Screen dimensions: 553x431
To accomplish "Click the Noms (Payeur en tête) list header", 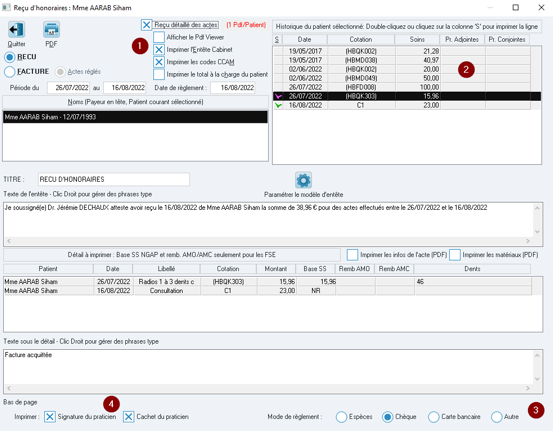I will [x=135, y=102].
